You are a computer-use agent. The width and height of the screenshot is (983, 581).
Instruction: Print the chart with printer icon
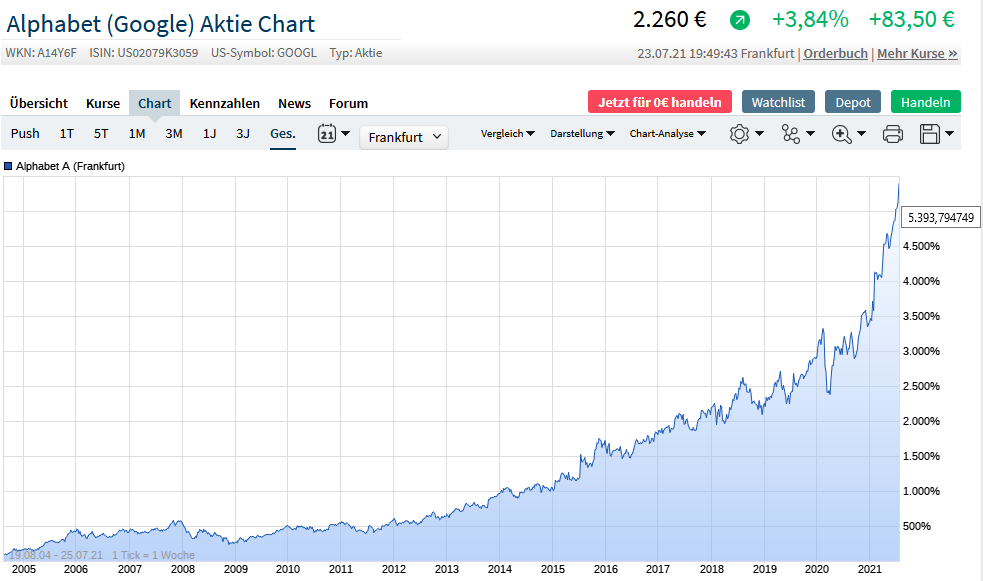tap(893, 134)
